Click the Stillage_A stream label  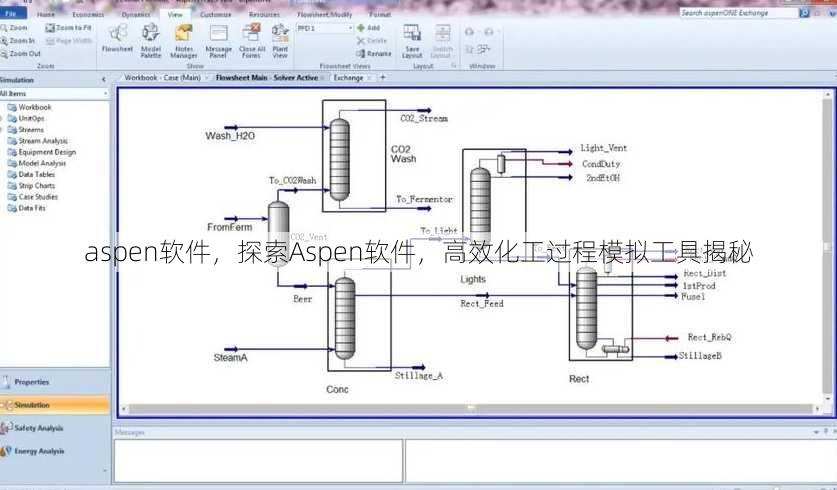coord(418,376)
